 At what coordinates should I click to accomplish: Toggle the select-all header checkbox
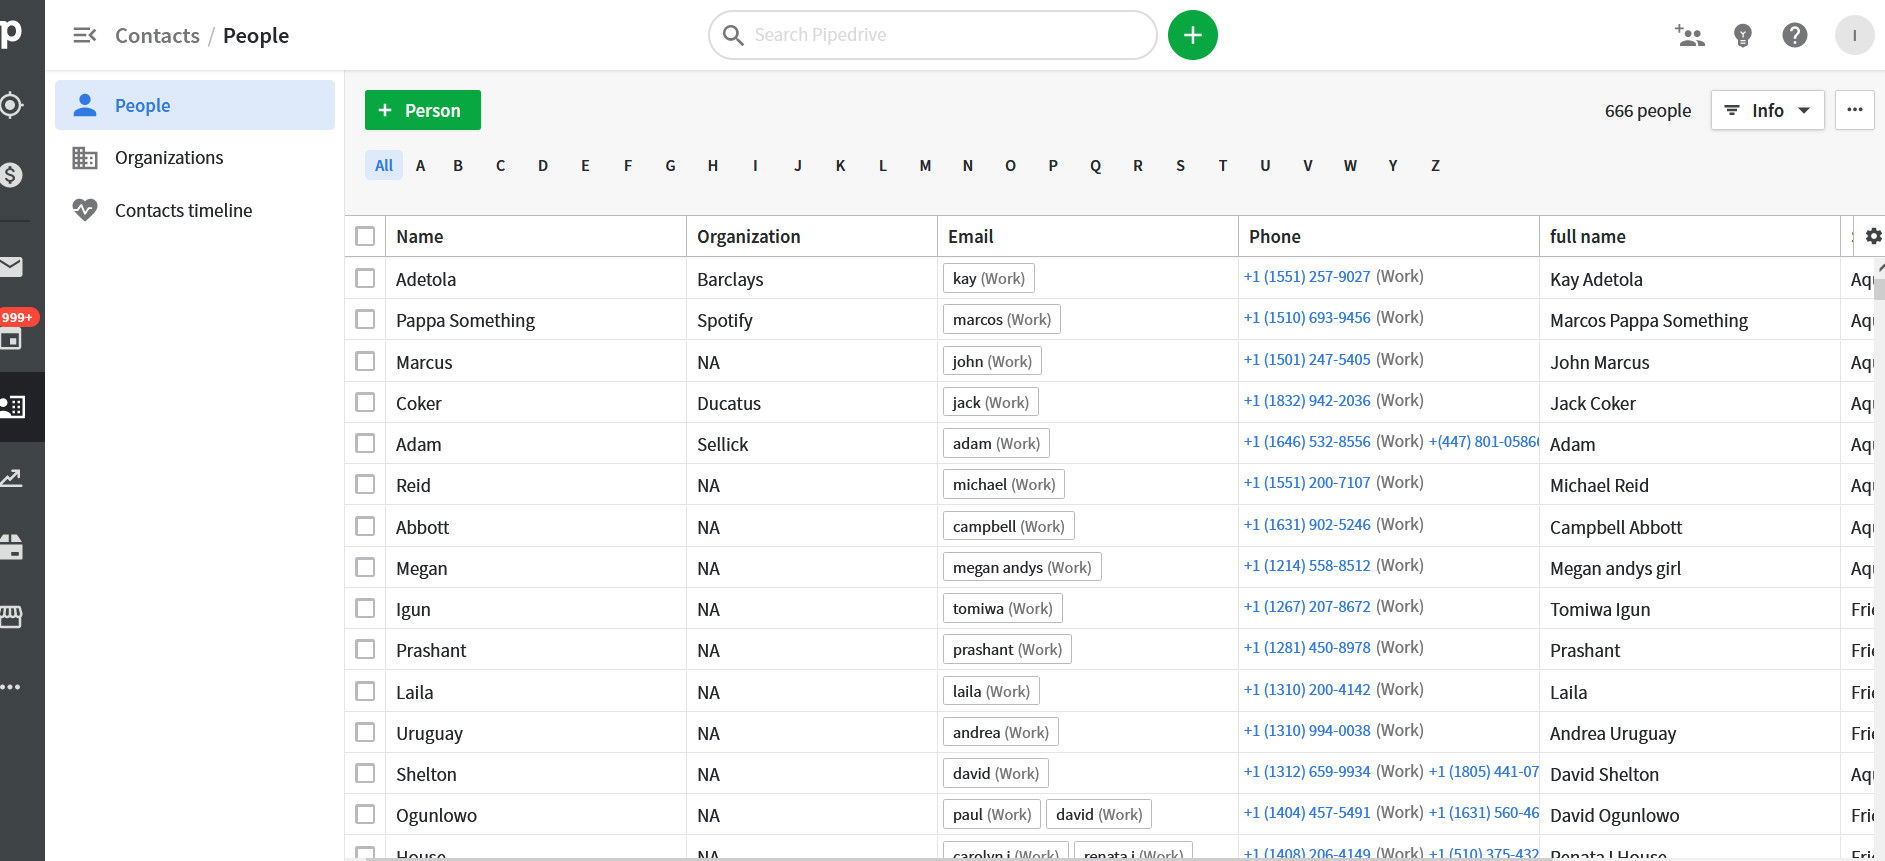(365, 236)
